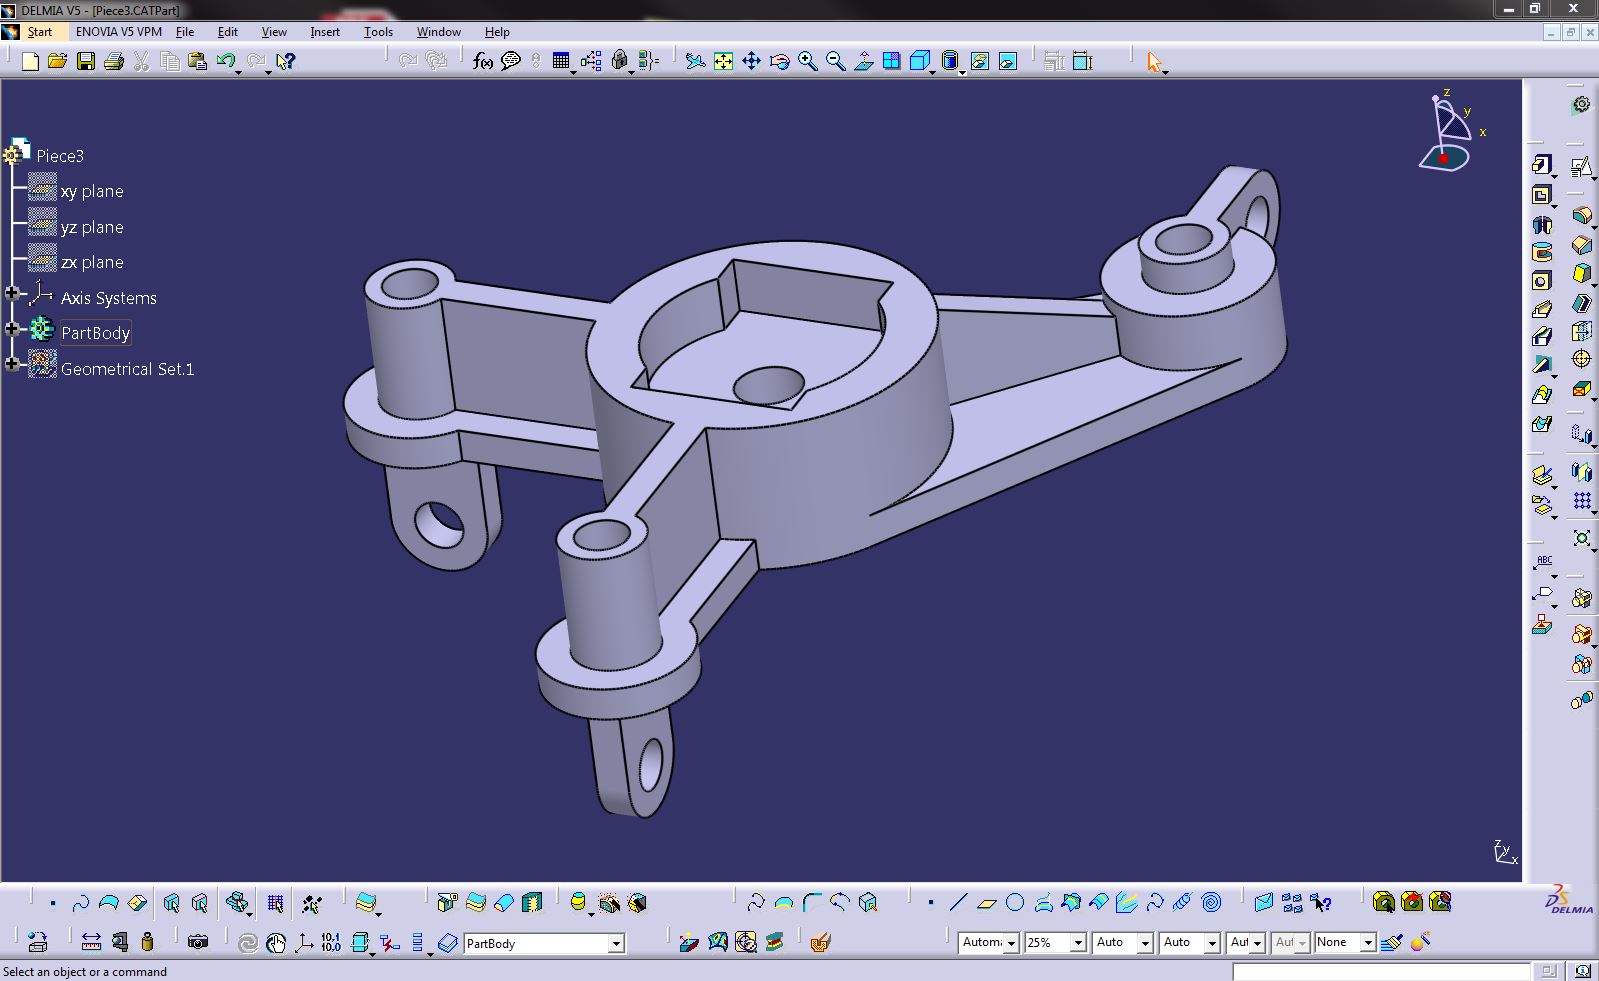Viewport: 1599px width, 981px height.
Task: Expand the PartBody node
Action: coord(12,328)
